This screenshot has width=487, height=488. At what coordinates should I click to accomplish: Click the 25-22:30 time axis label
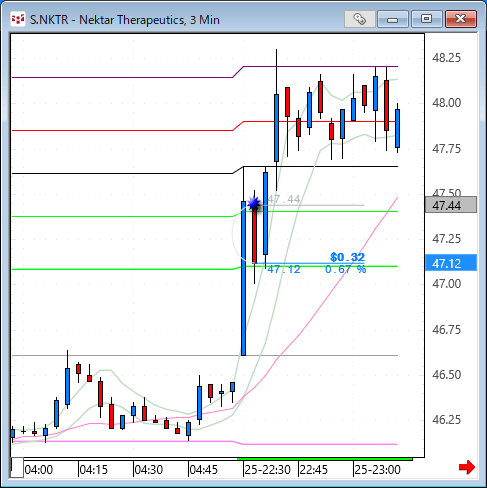point(268,470)
